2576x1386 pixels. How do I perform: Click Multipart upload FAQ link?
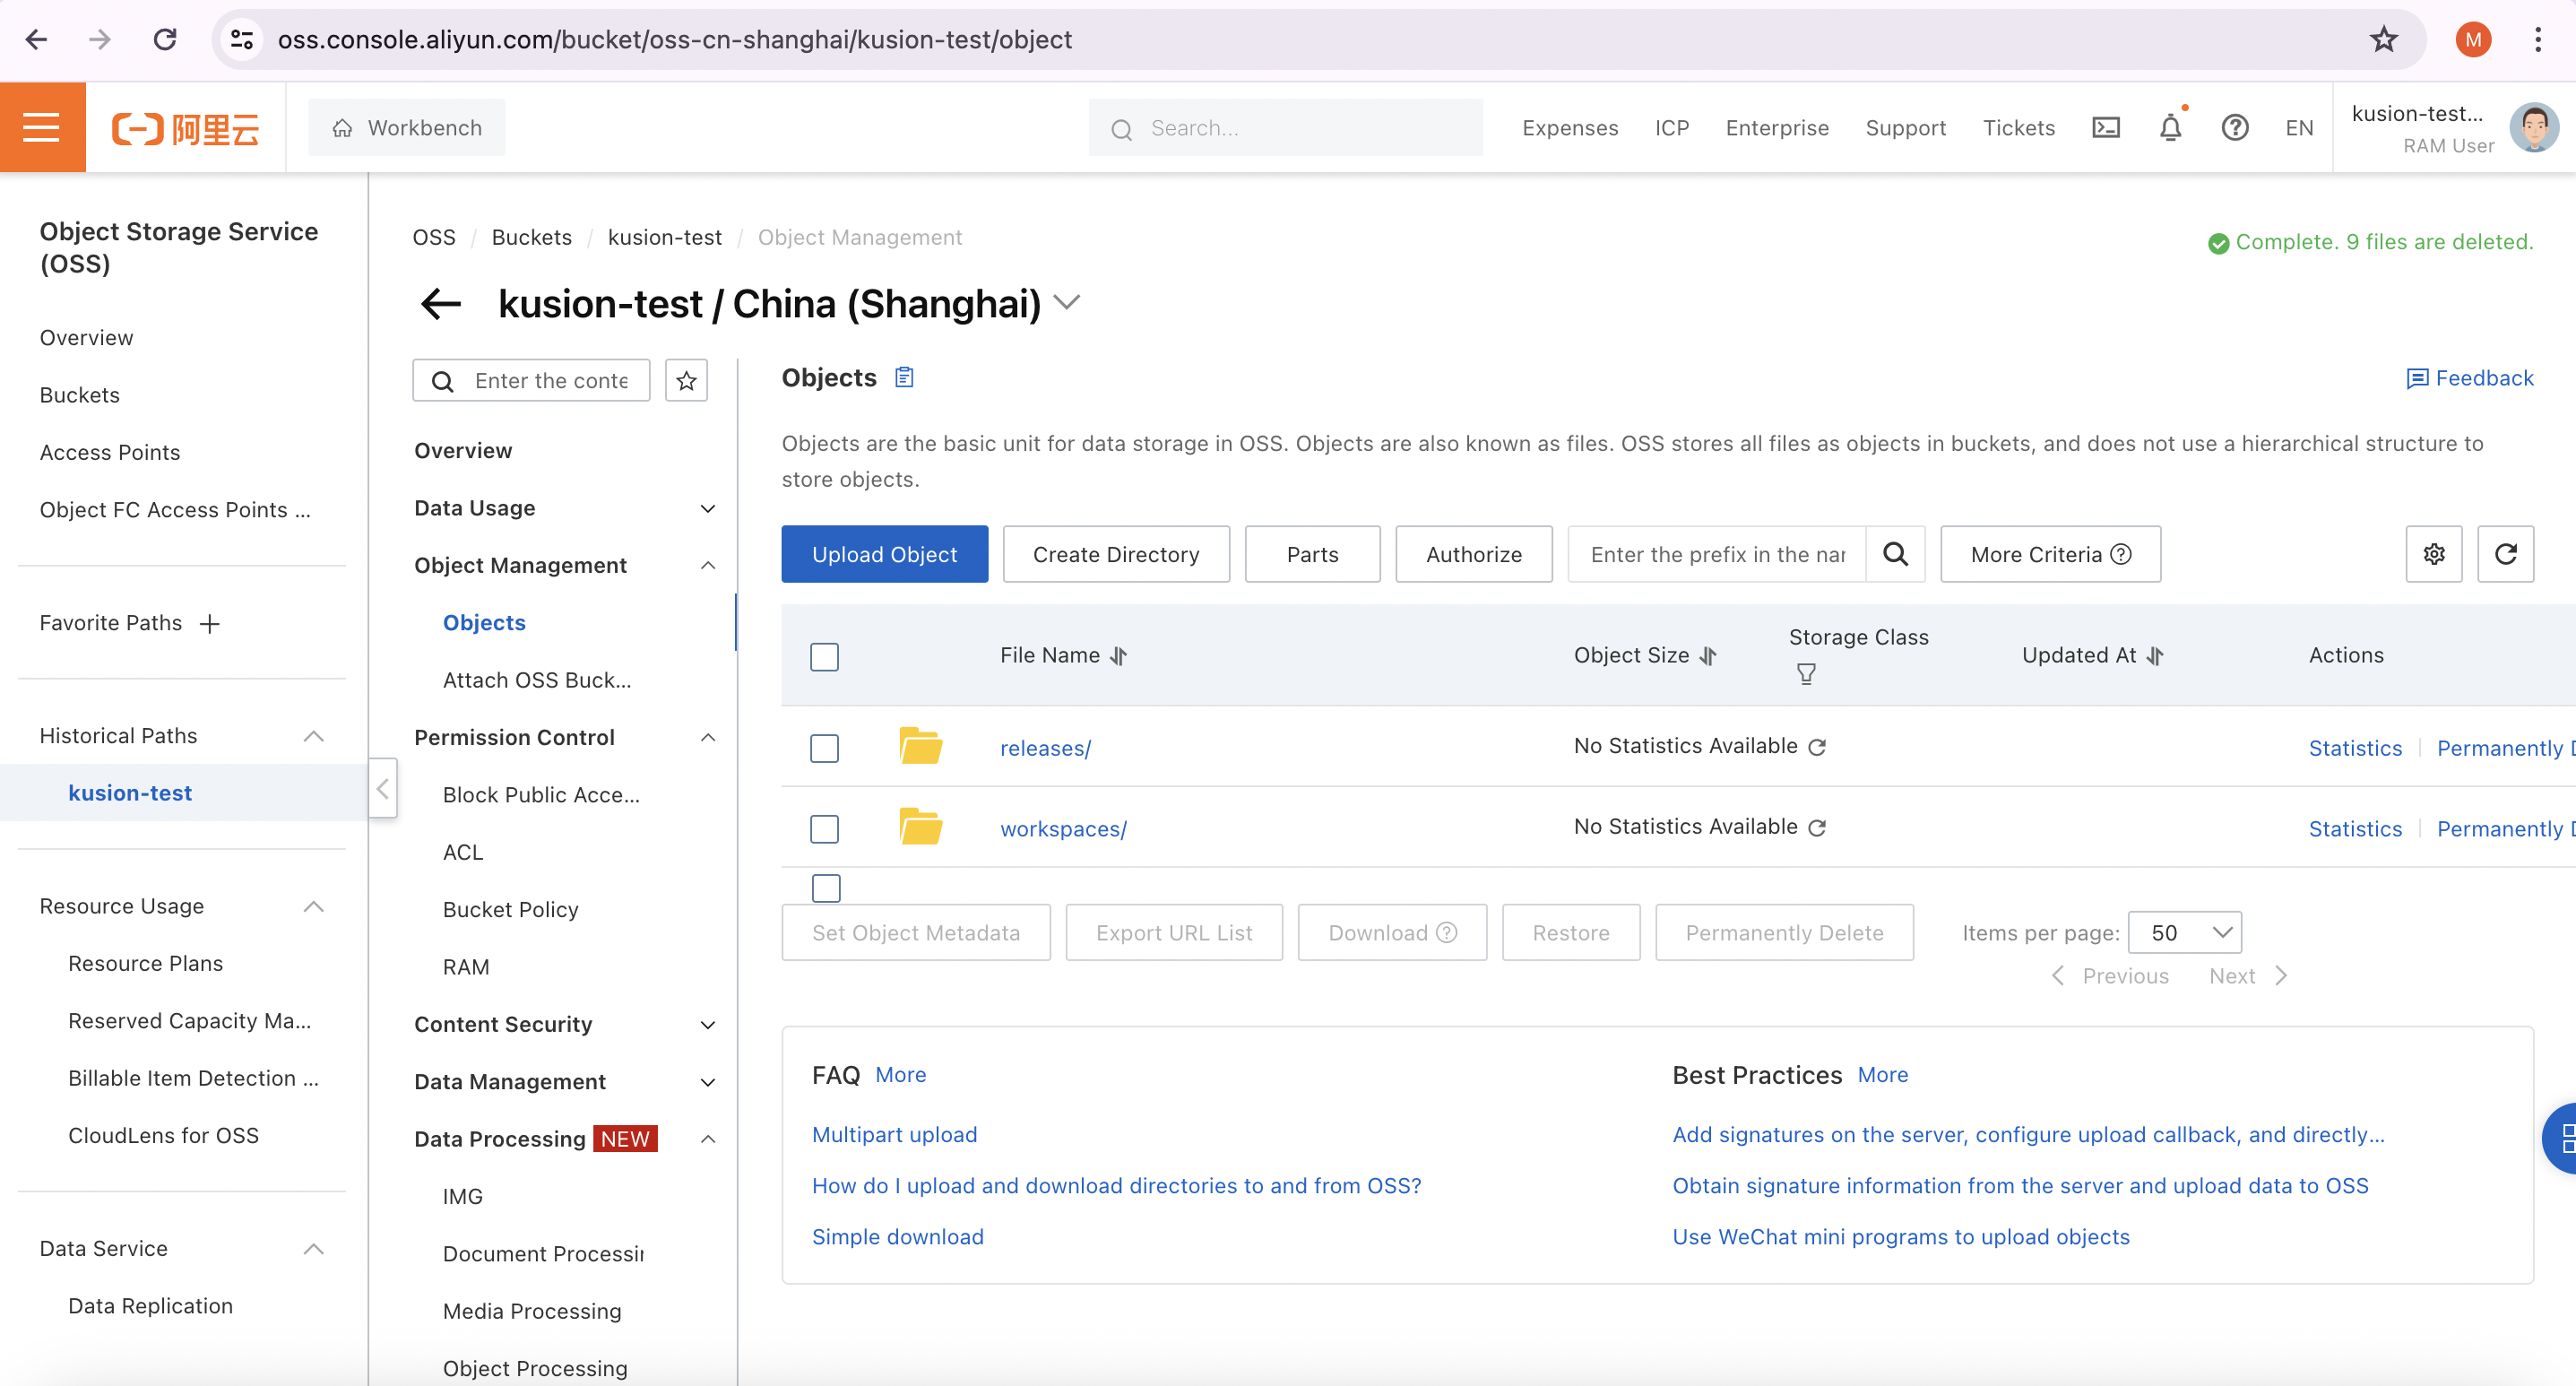coord(895,1135)
